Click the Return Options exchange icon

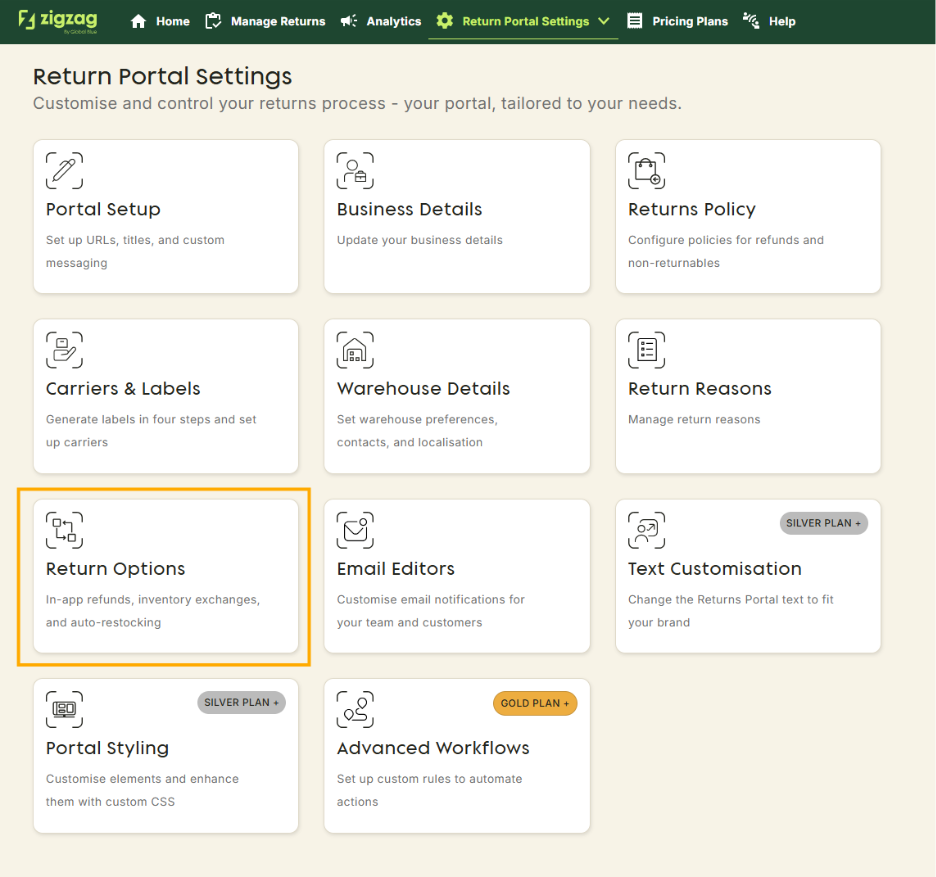(x=65, y=530)
